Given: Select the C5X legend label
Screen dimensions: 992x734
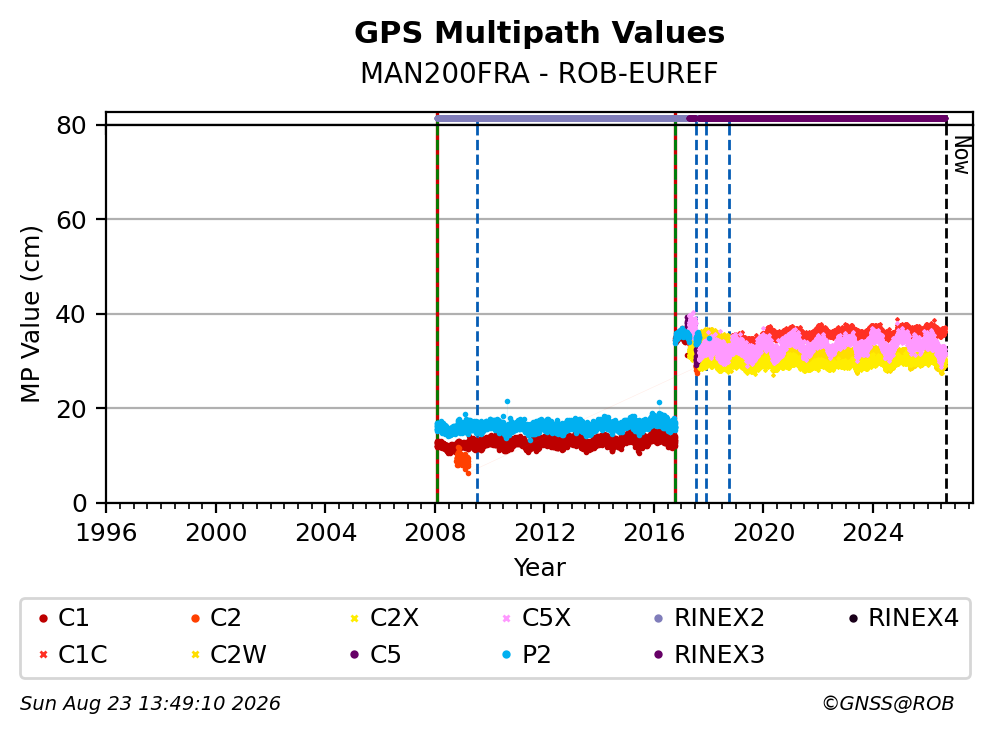Looking at the screenshot, I should point(547,618).
